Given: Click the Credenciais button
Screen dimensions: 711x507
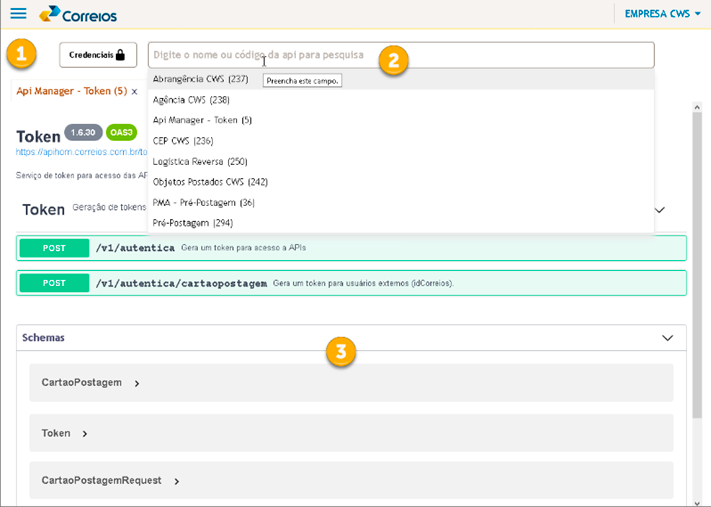Looking at the screenshot, I should click(98, 55).
